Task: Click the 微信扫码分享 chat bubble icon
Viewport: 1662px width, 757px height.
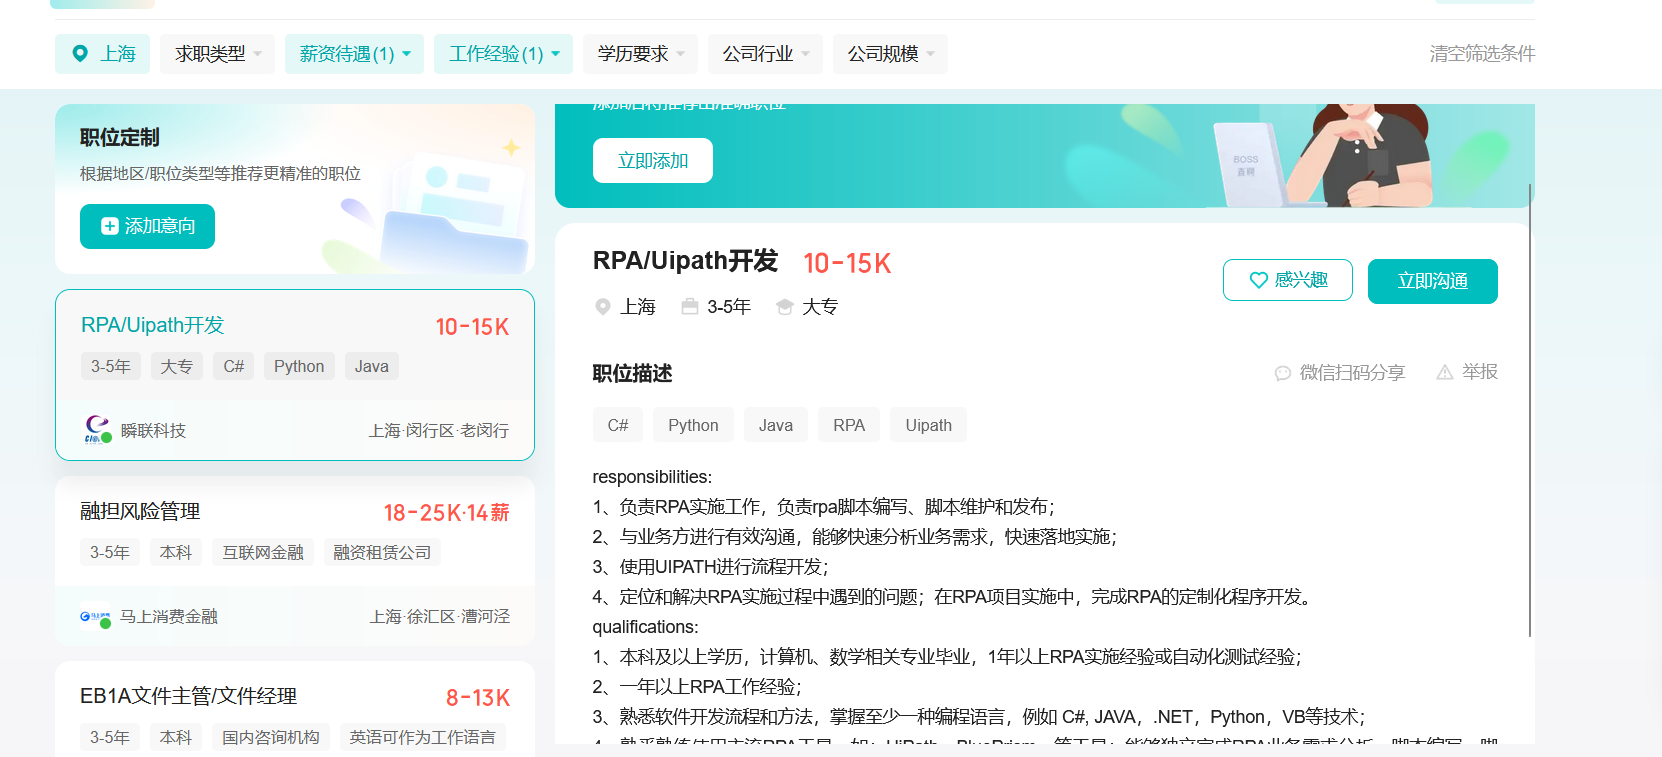Action: pyautogui.click(x=1283, y=373)
